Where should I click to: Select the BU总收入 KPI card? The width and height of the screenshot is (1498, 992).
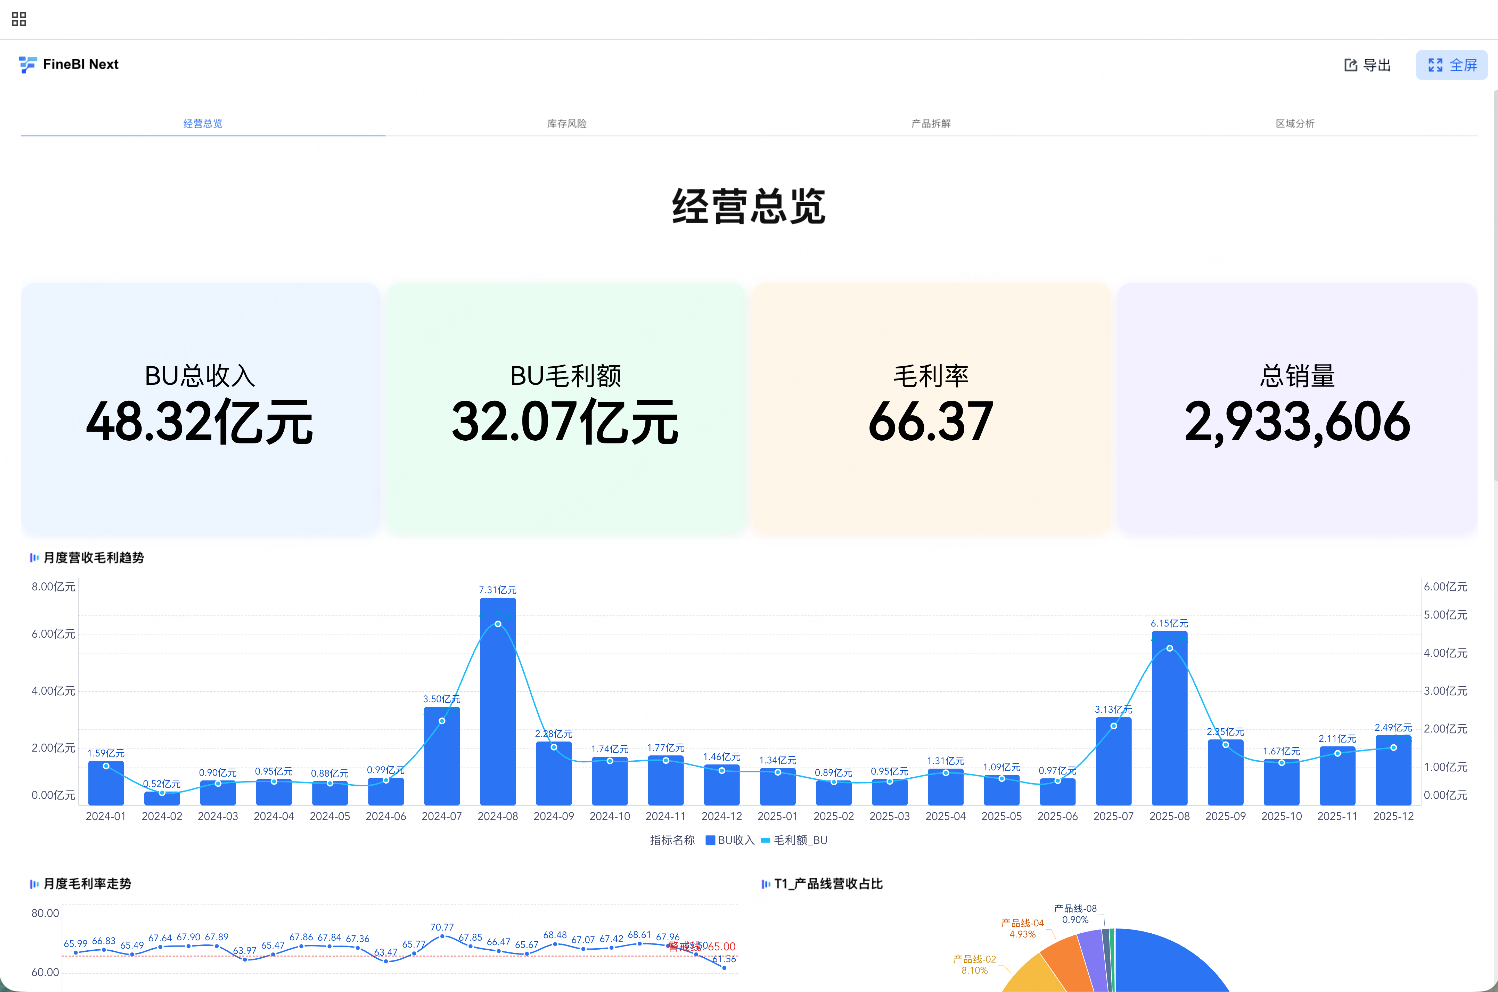coord(201,408)
